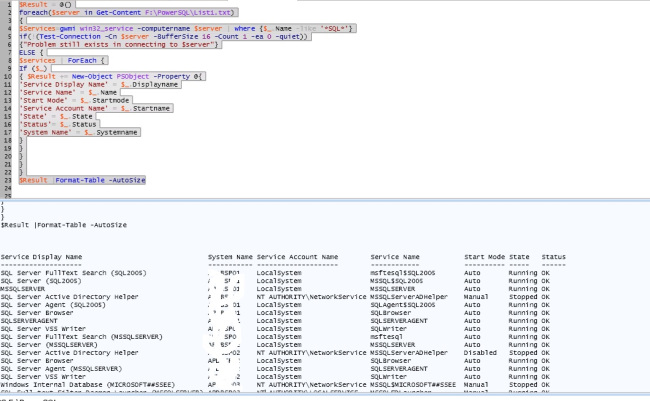
Task: Select 'SQL Server (MSSQLSERVER)' display name
Action: [x=49, y=345]
